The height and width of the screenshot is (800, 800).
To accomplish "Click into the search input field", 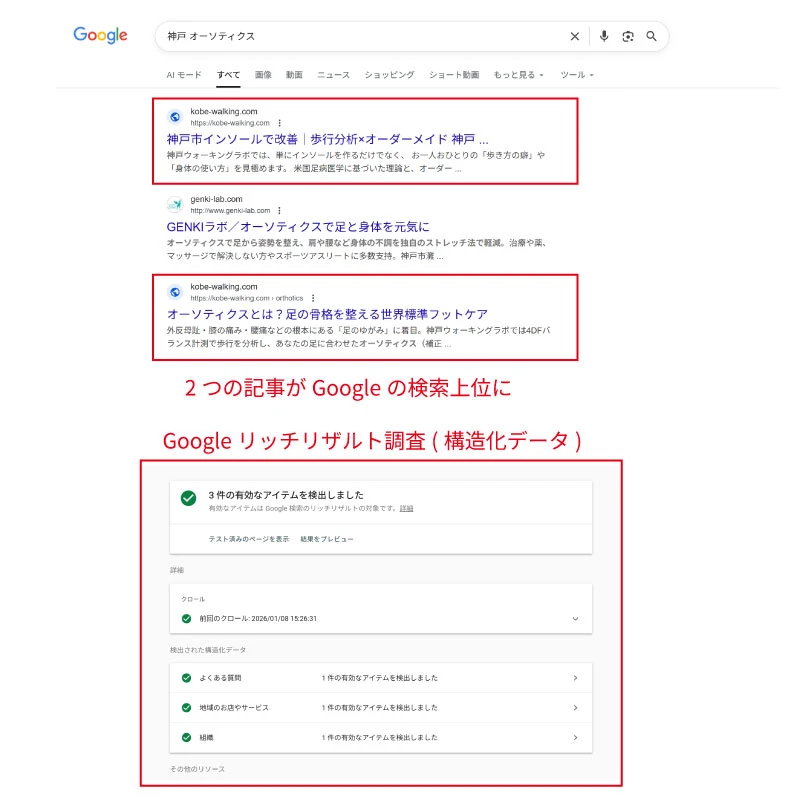I will tap(360, 36).
